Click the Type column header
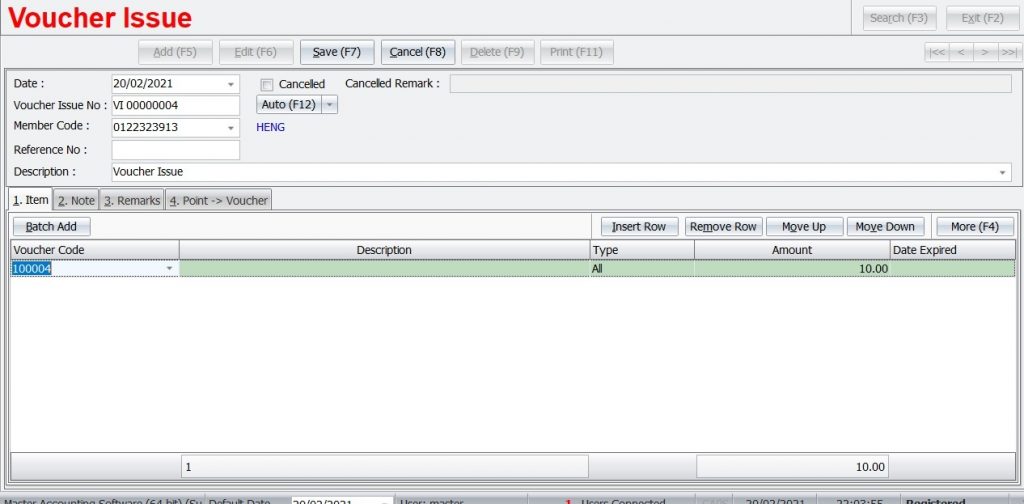This screenshot has width=1024, height=504. pyautogui.click(x=642, y=250)
